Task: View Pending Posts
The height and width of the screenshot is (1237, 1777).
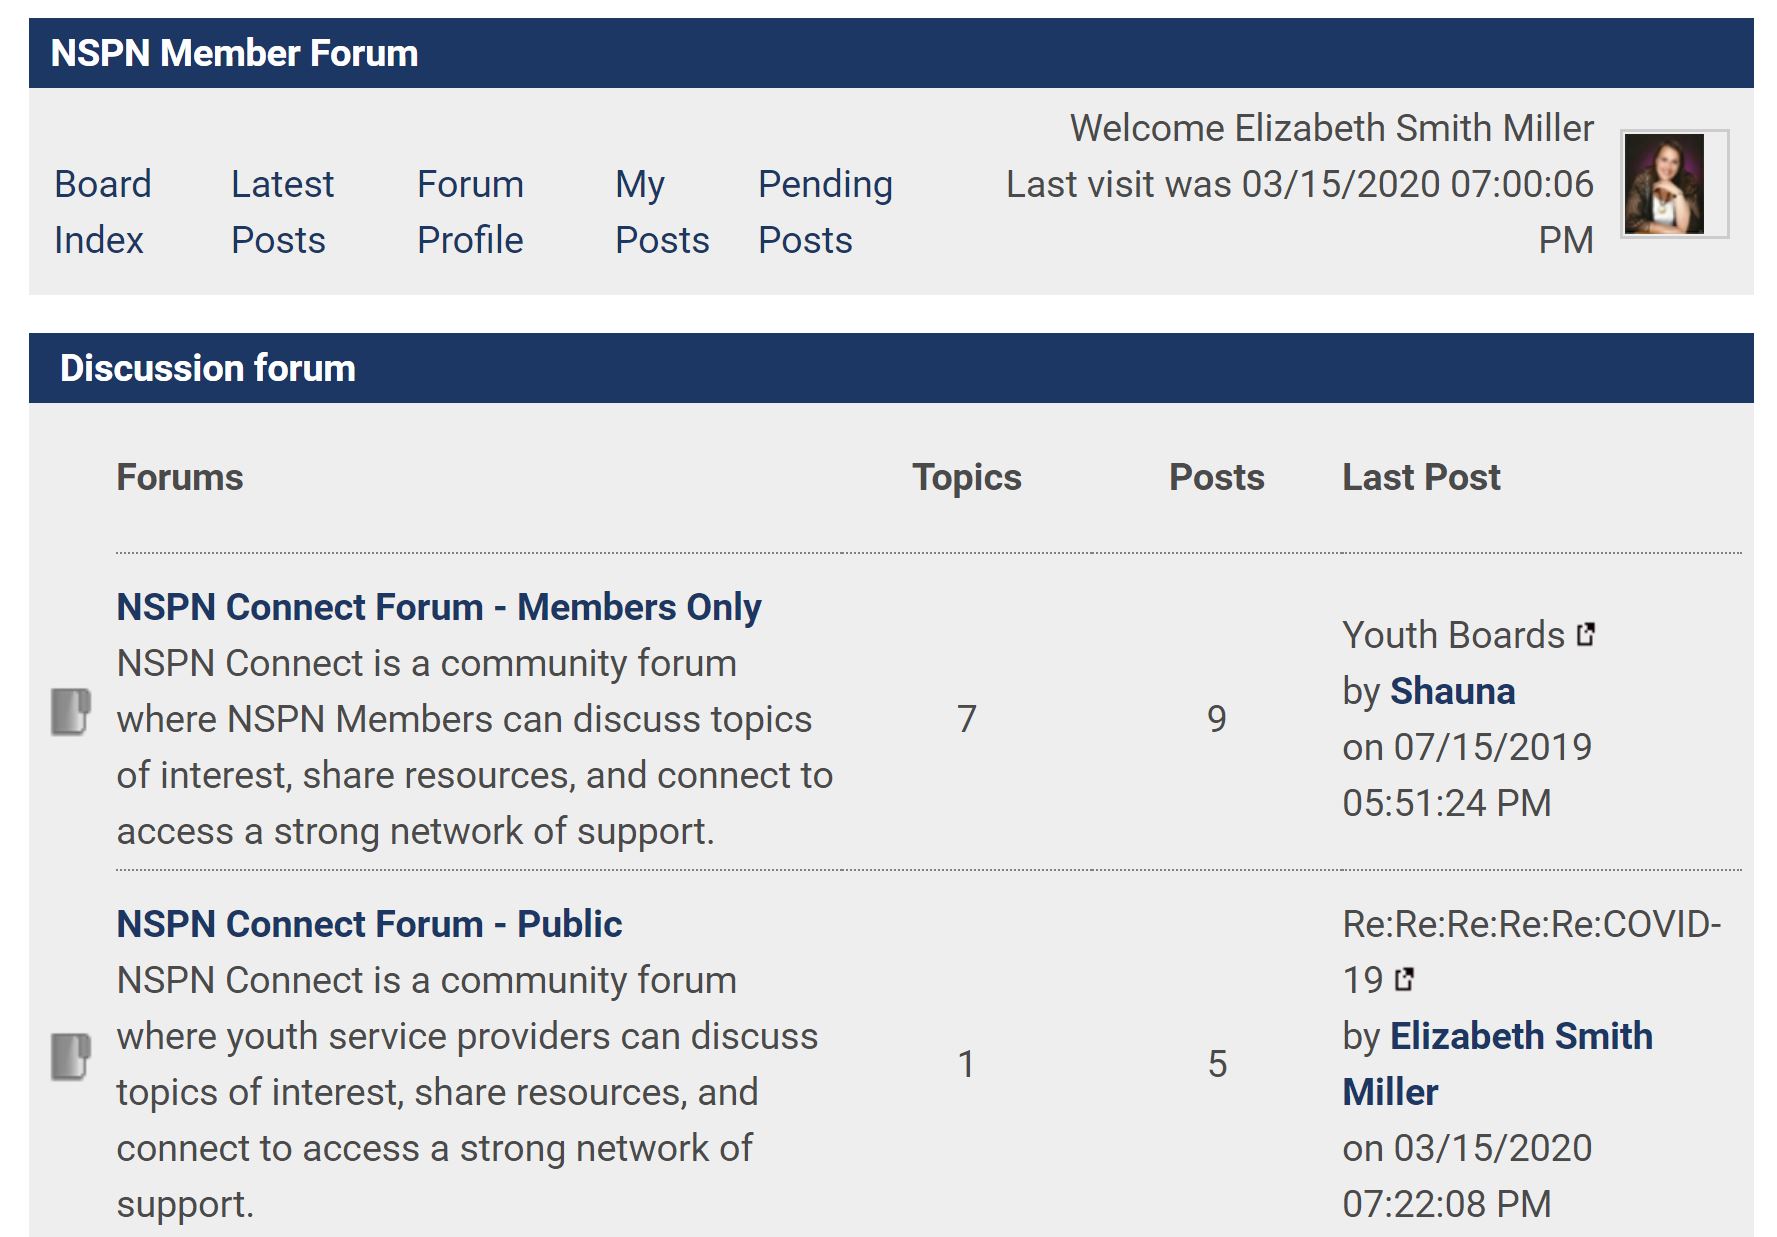Action: [825, 212]
